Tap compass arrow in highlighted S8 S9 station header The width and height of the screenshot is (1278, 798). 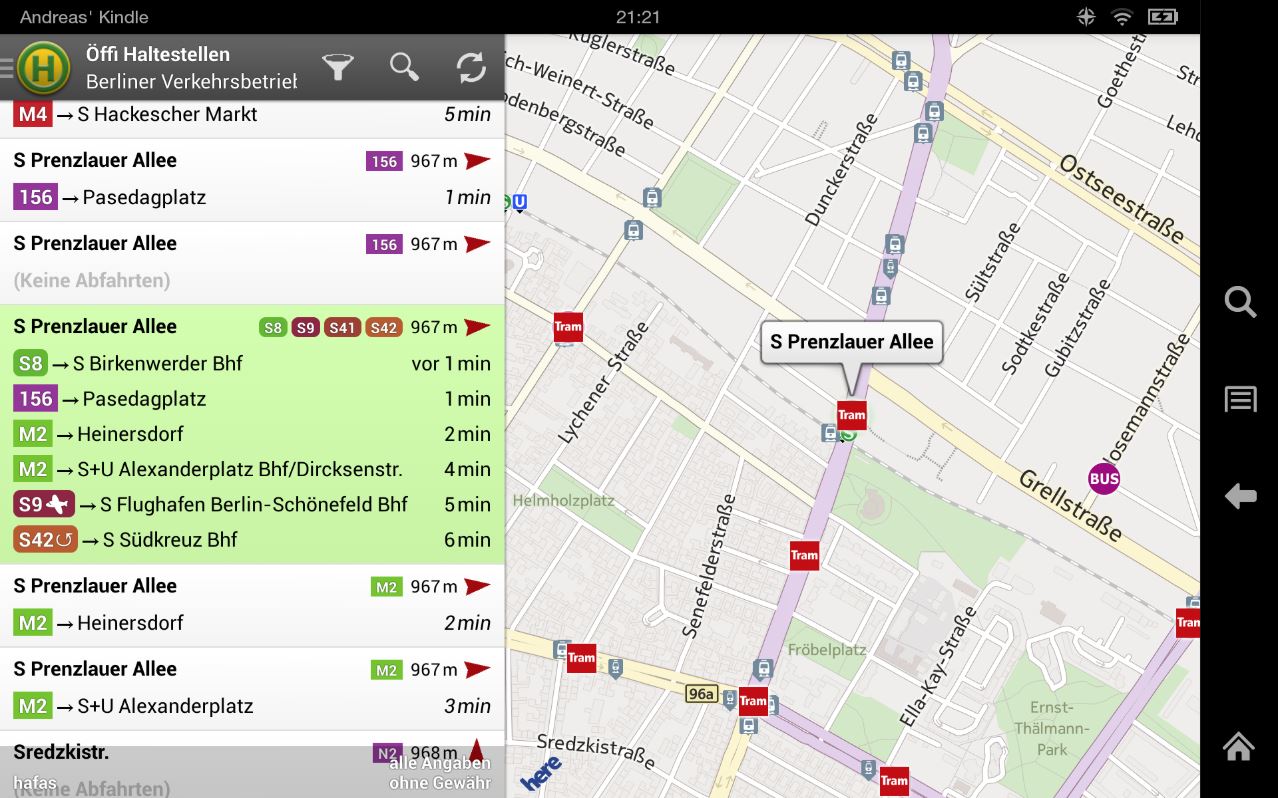(477, 327)
